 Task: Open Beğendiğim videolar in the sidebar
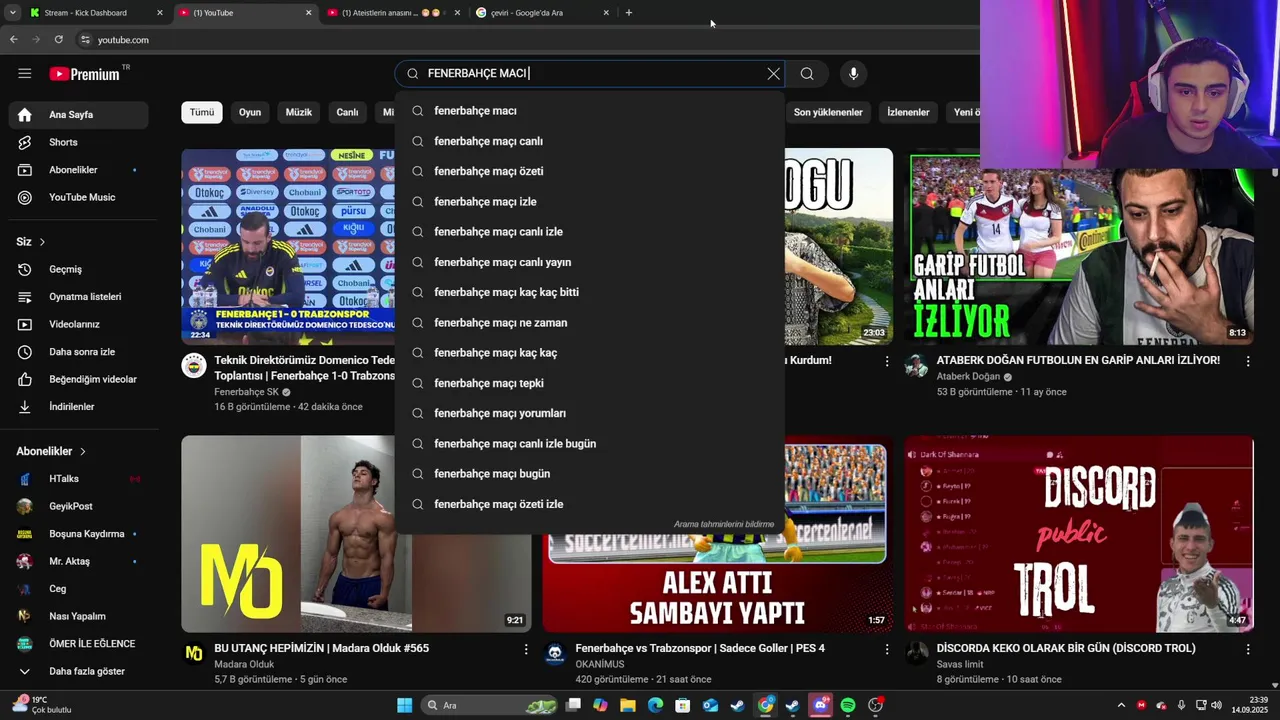point(79,379)
